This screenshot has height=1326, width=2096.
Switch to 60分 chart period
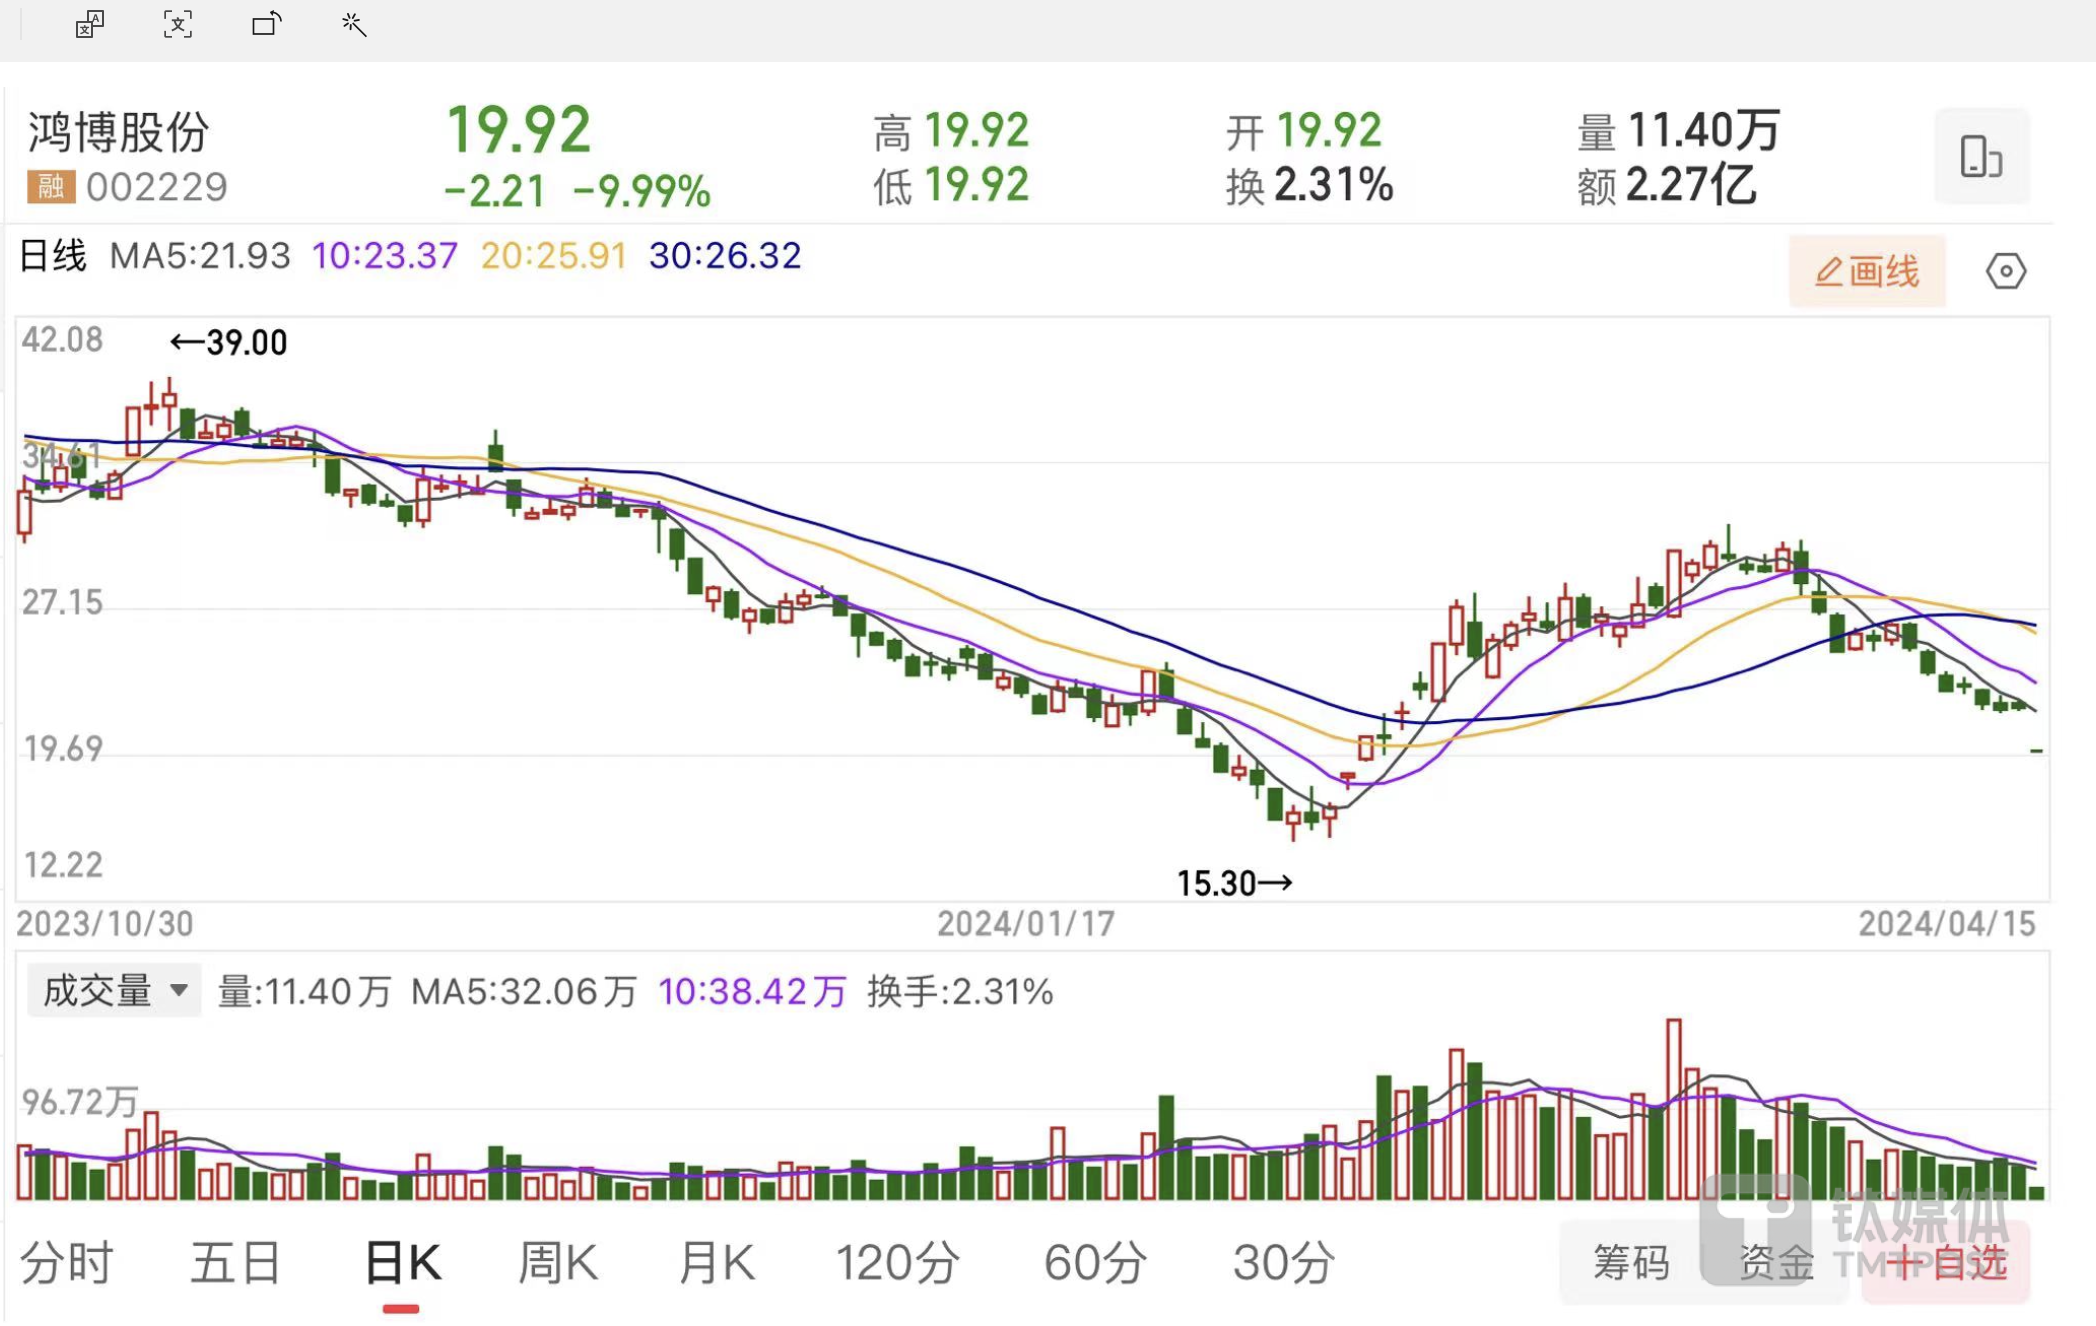1094,1262
